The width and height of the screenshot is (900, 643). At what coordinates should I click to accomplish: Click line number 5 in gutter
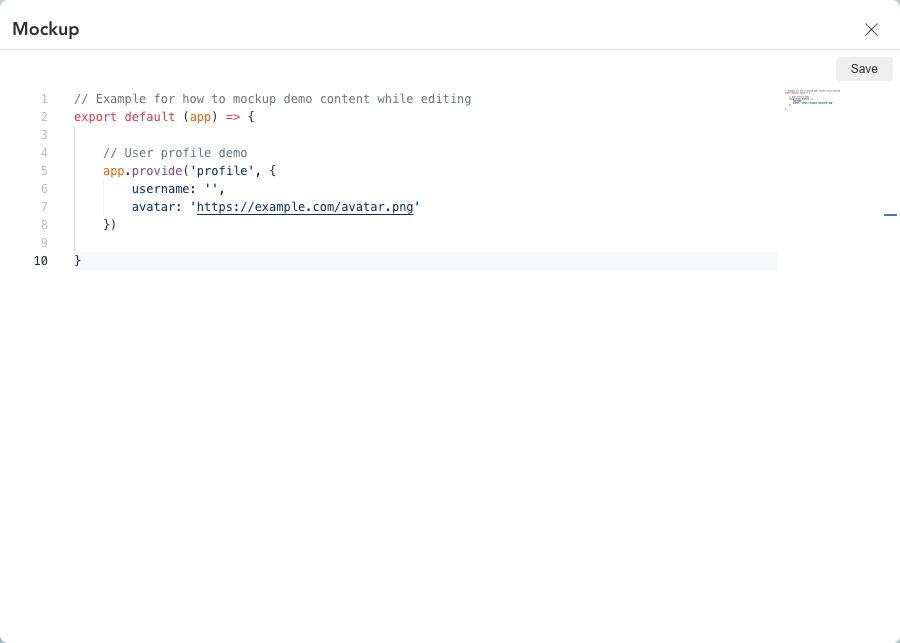pyautogui.click(x=44, y=171)
